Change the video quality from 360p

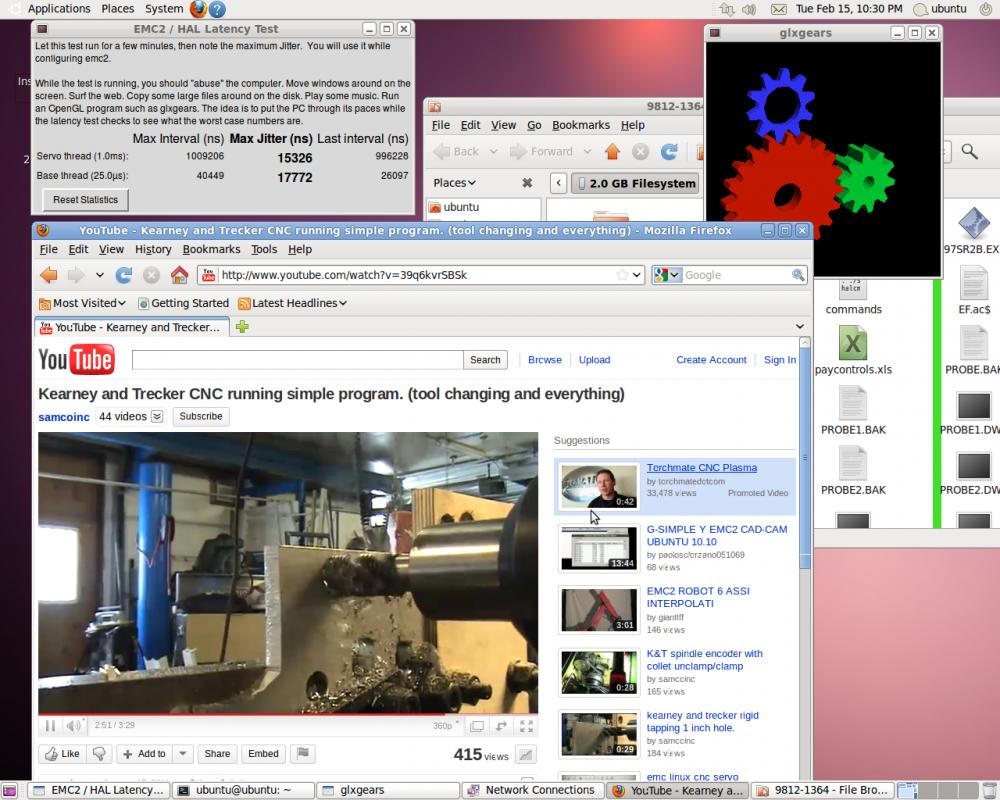[x=443, y=725]
